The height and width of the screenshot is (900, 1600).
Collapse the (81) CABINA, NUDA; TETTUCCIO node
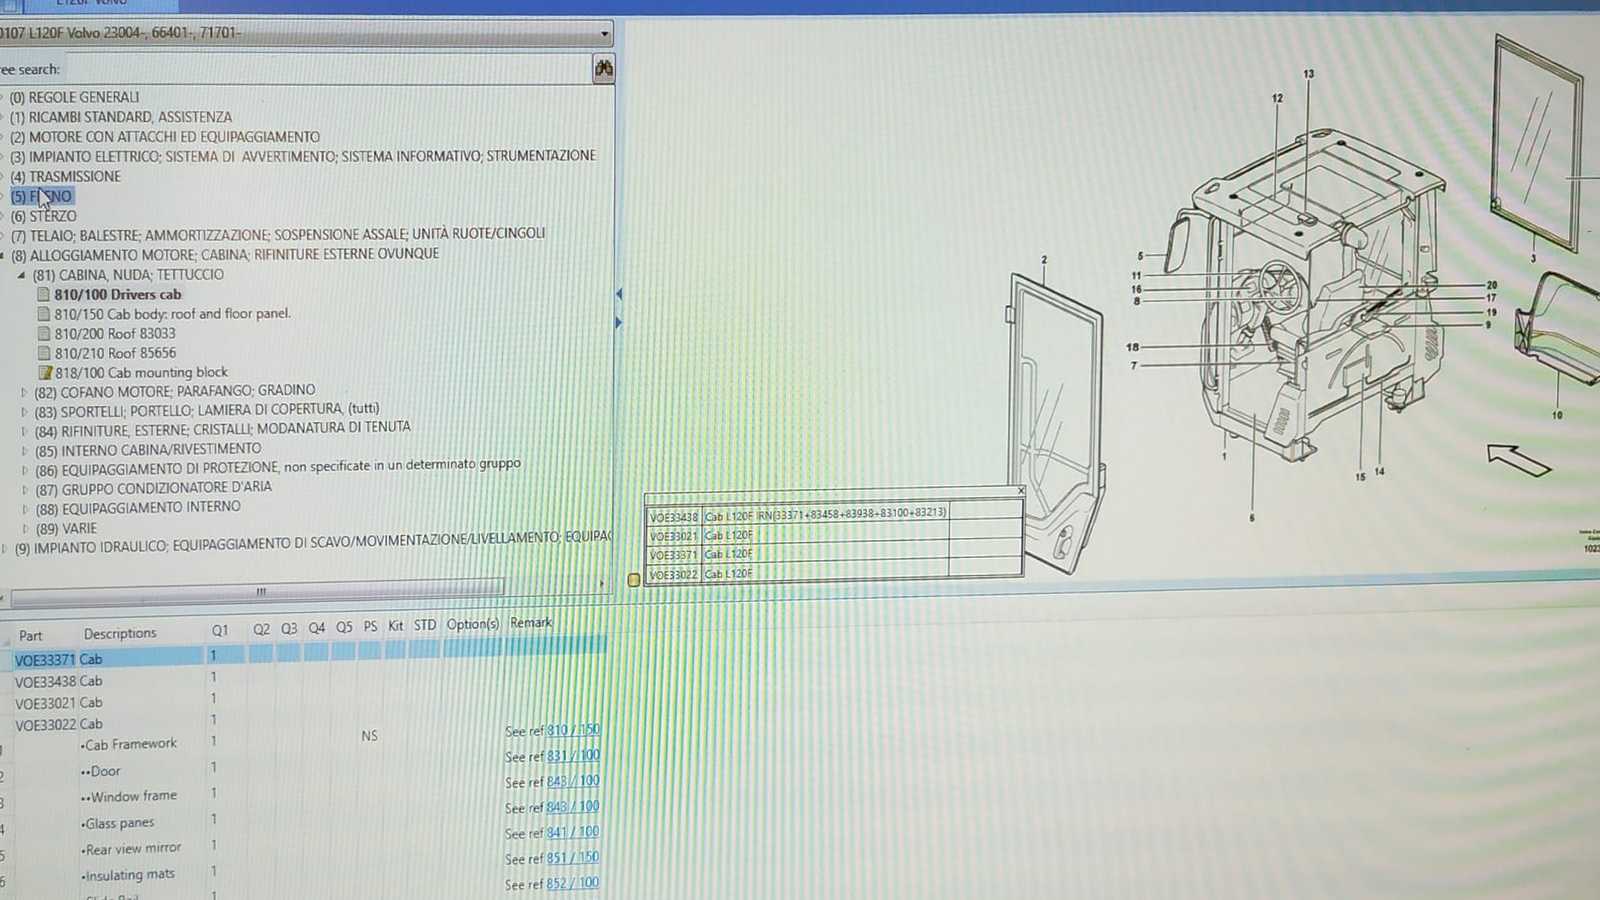point(21,275)
